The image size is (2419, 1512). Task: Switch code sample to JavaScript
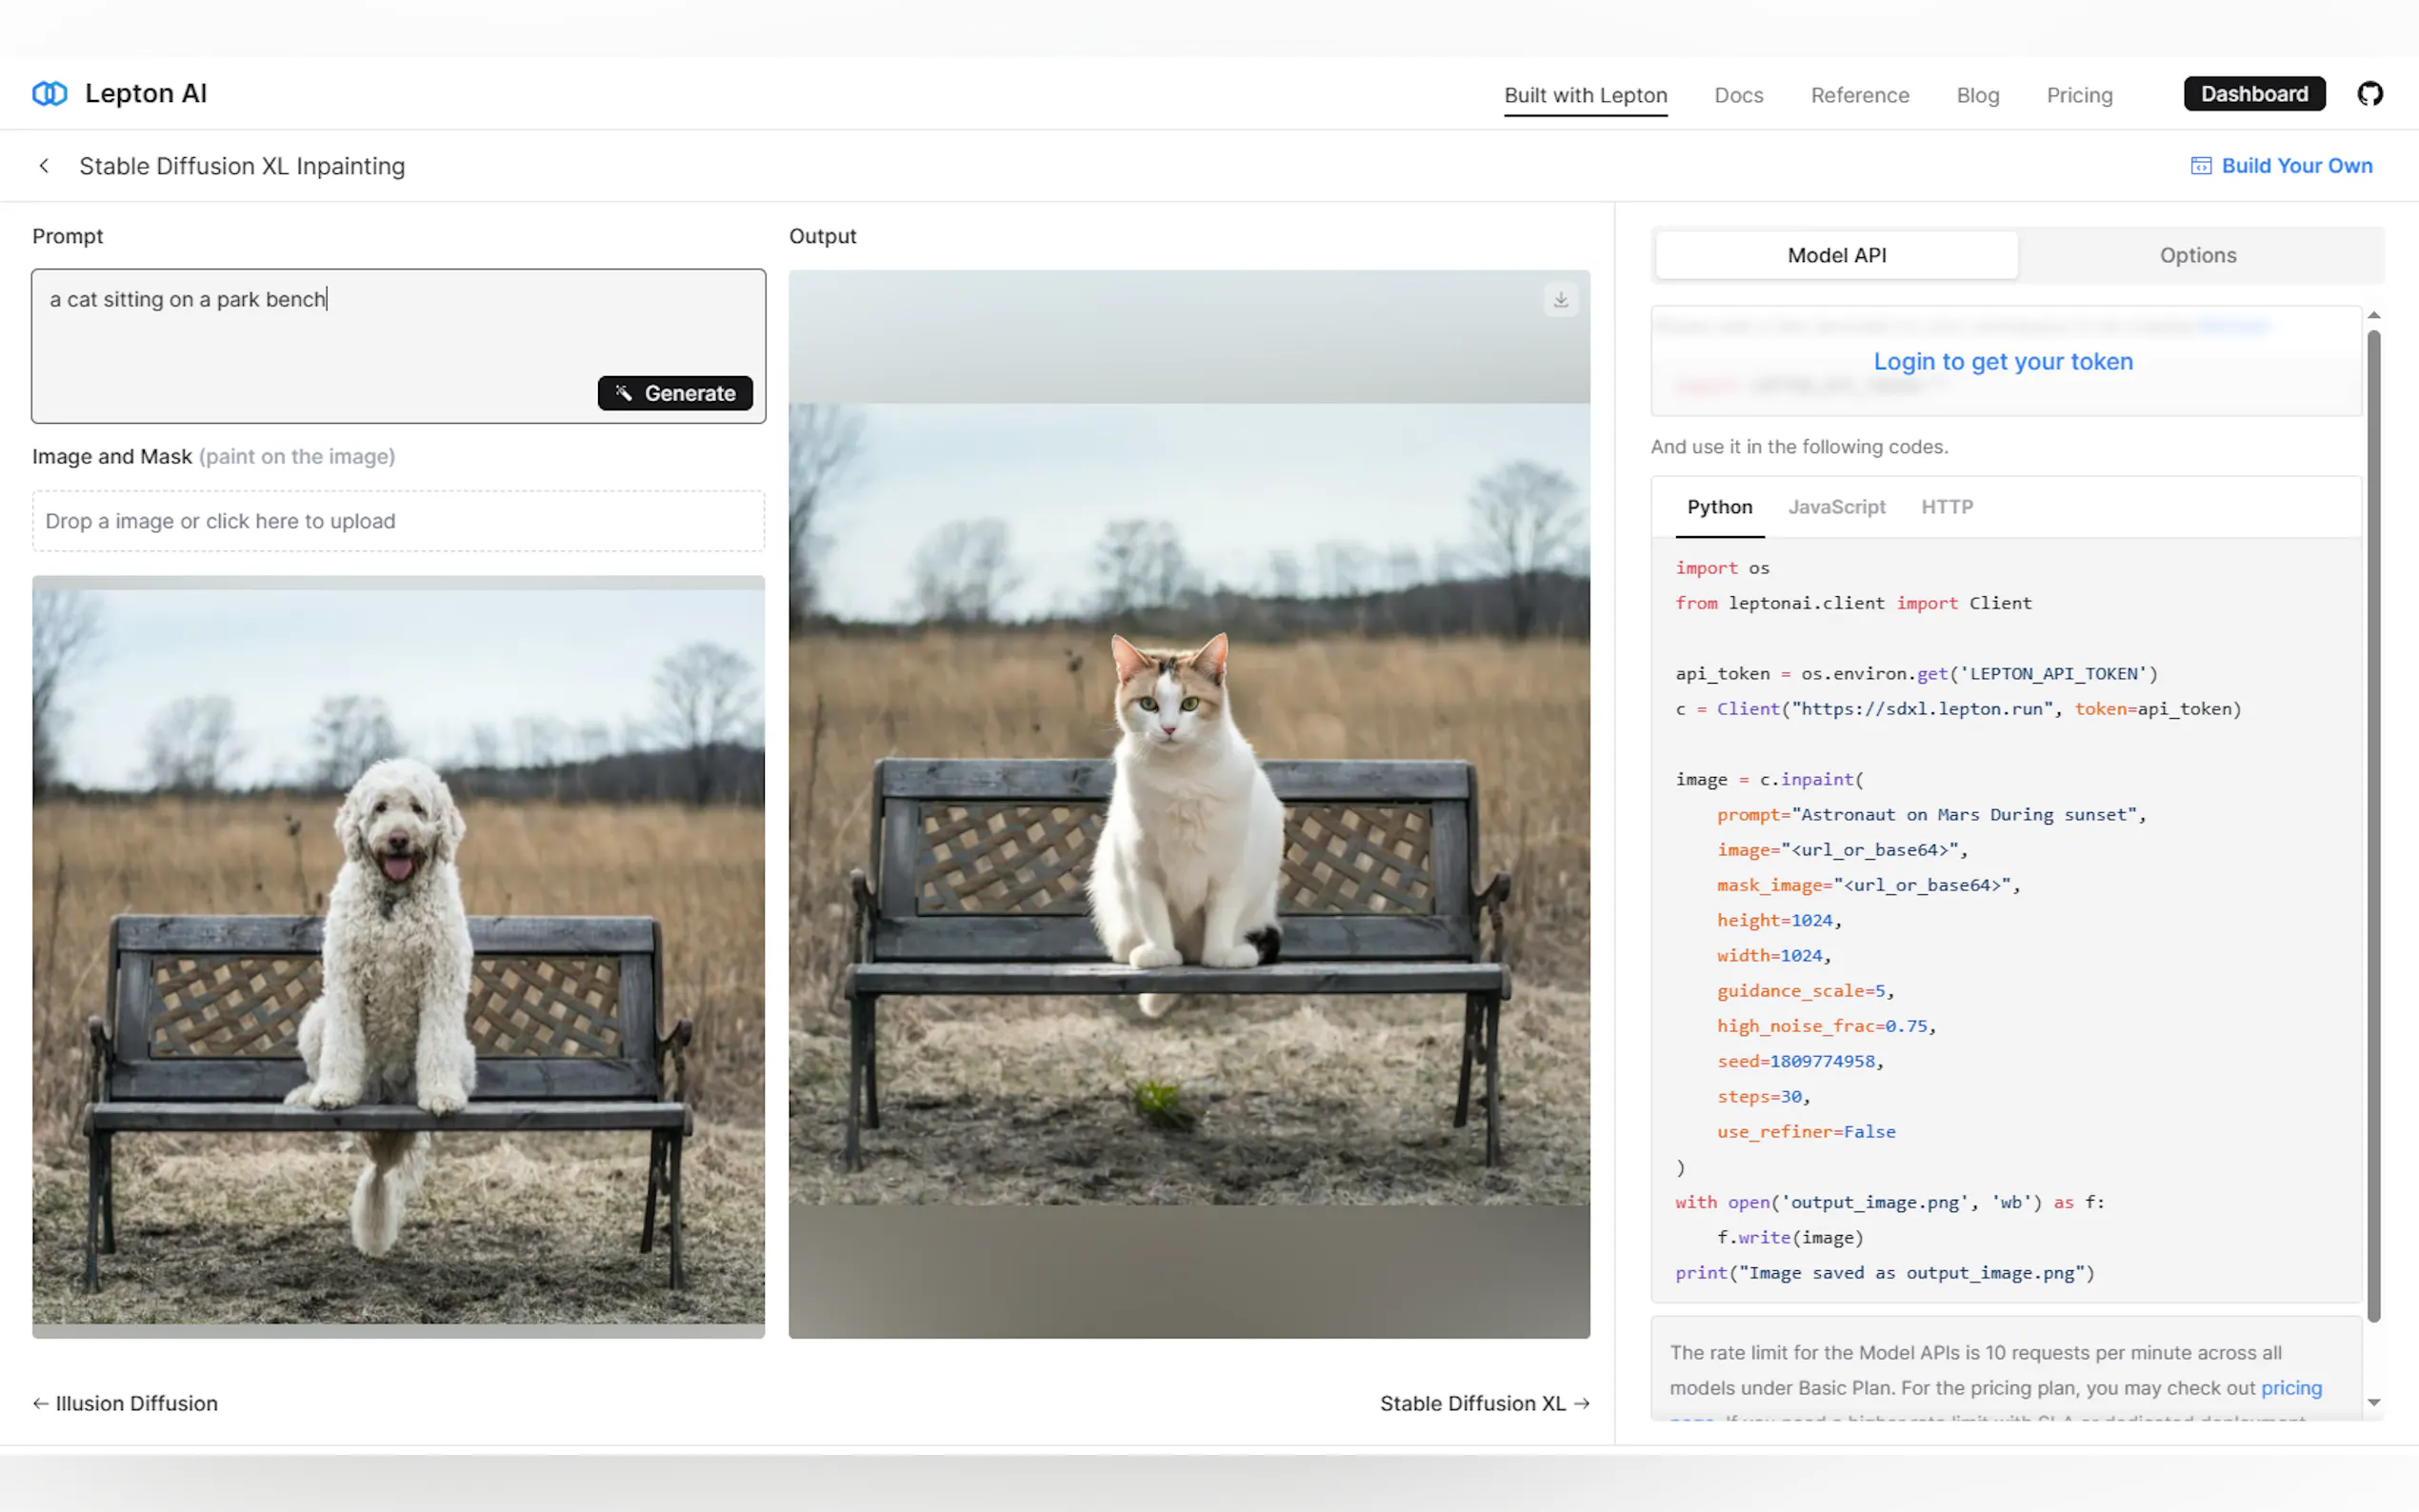[x=1836, y=507]
